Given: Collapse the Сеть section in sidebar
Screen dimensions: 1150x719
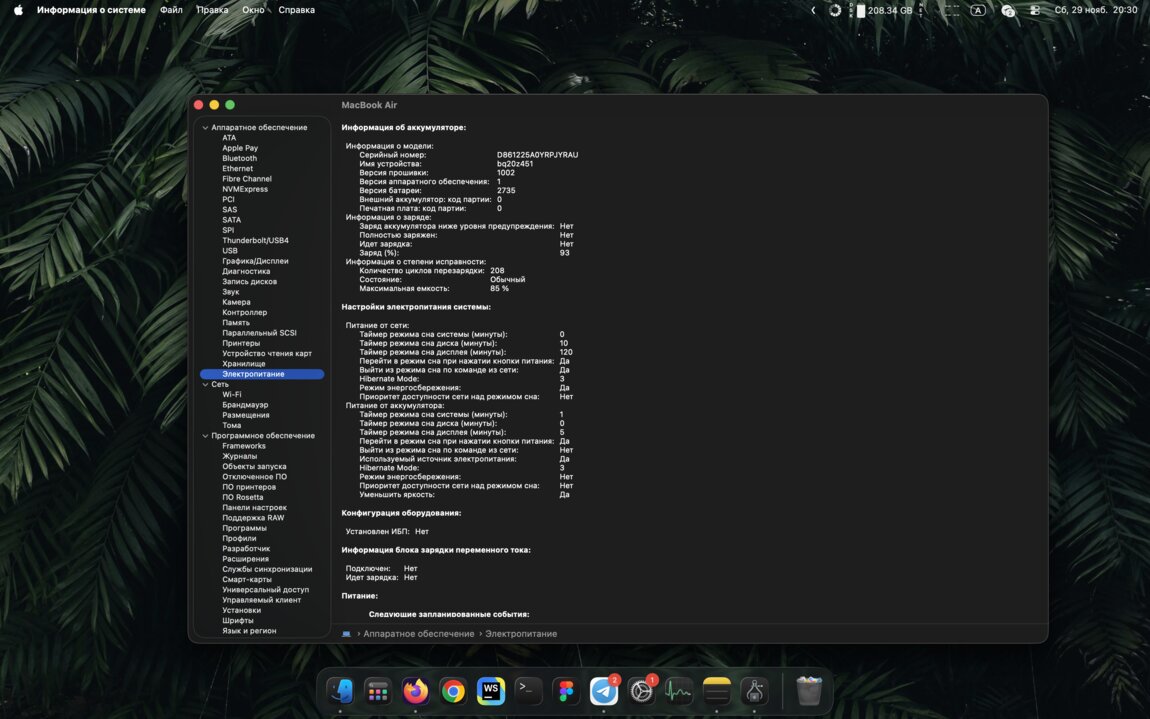Looking at the screenshot, I should [x=206, y=384].
